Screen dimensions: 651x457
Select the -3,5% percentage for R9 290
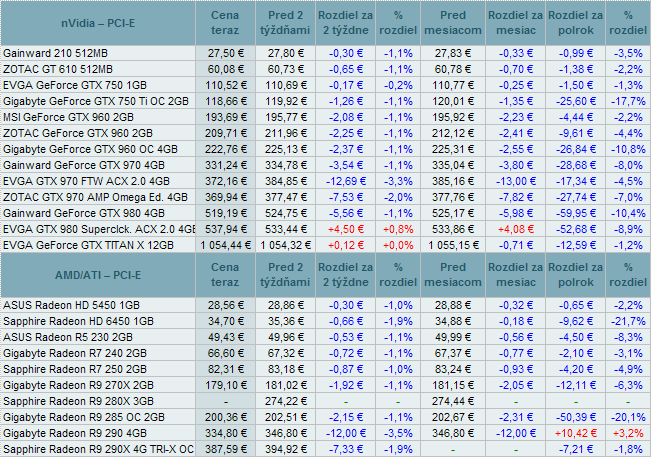click(398, 433)
